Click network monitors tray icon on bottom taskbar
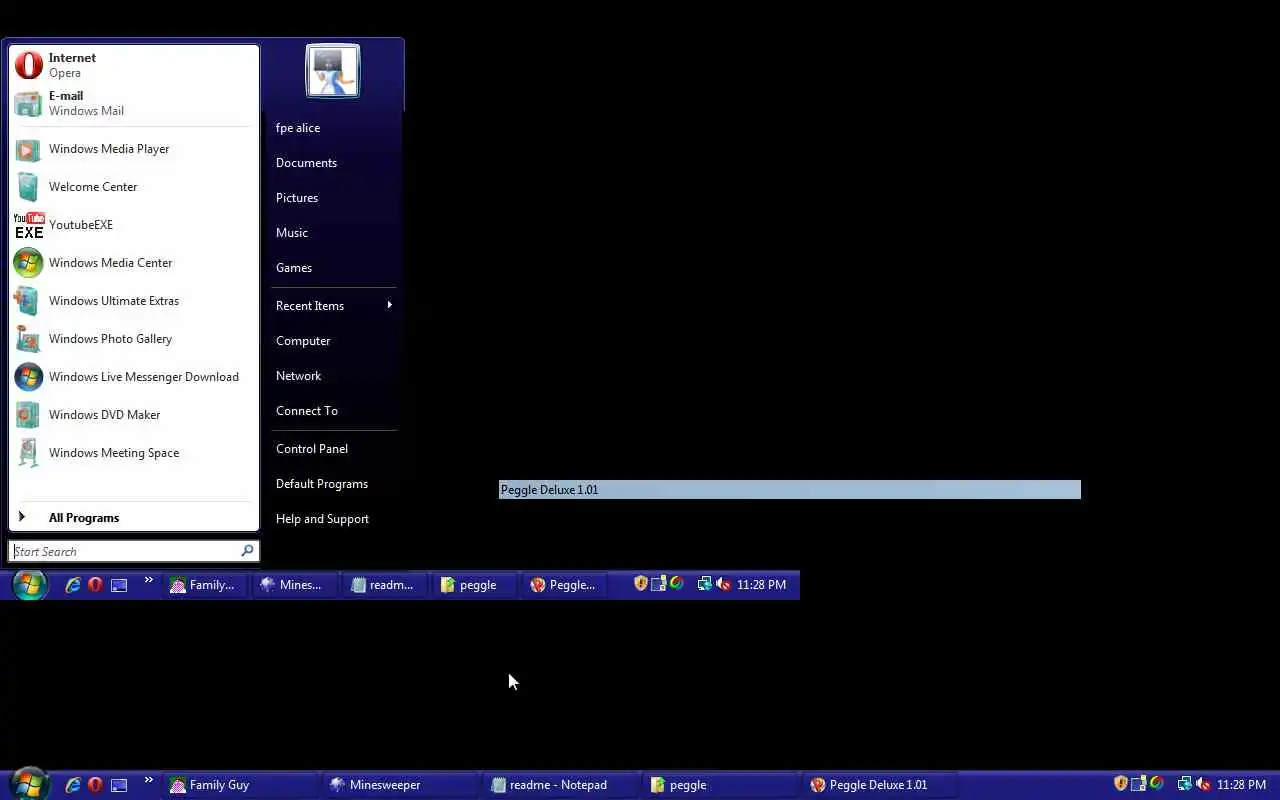1280x800 pixels. point(1184,785)
